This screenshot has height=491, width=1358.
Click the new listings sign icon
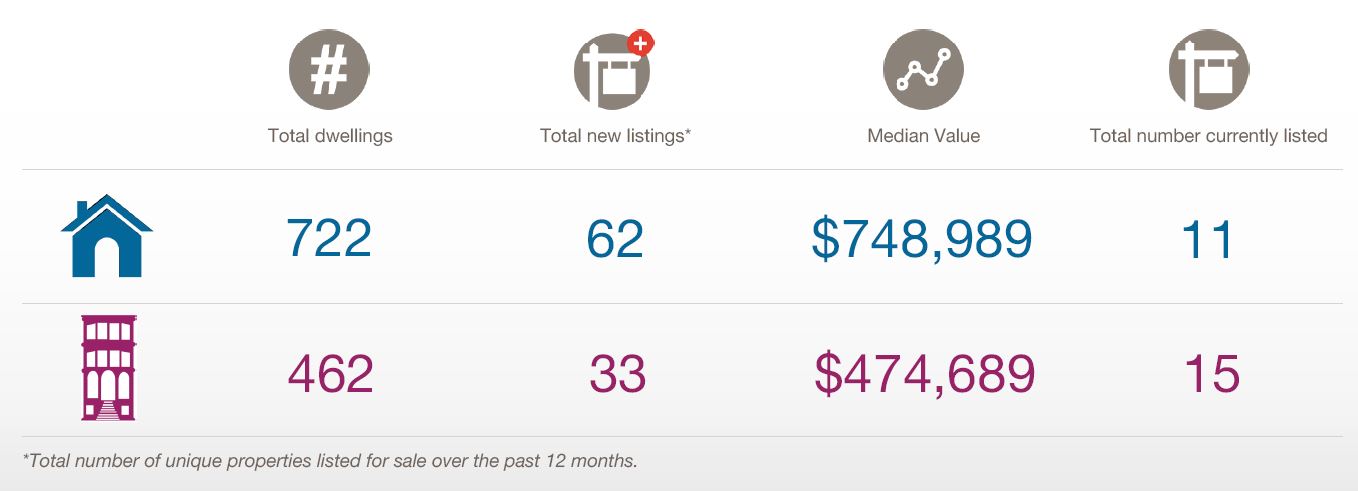coord(612,71)
